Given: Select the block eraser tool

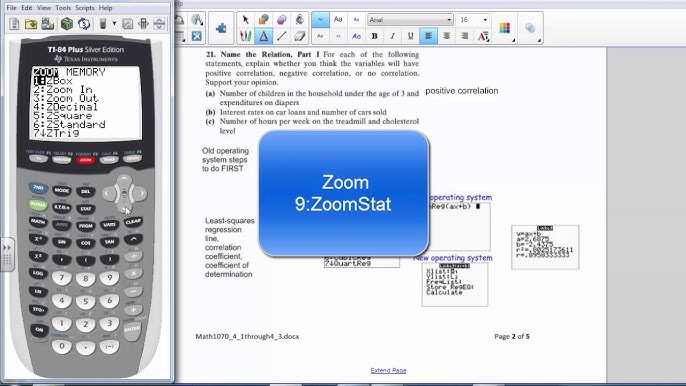Looking at the screenshot, I should click(x=300, y=36).
